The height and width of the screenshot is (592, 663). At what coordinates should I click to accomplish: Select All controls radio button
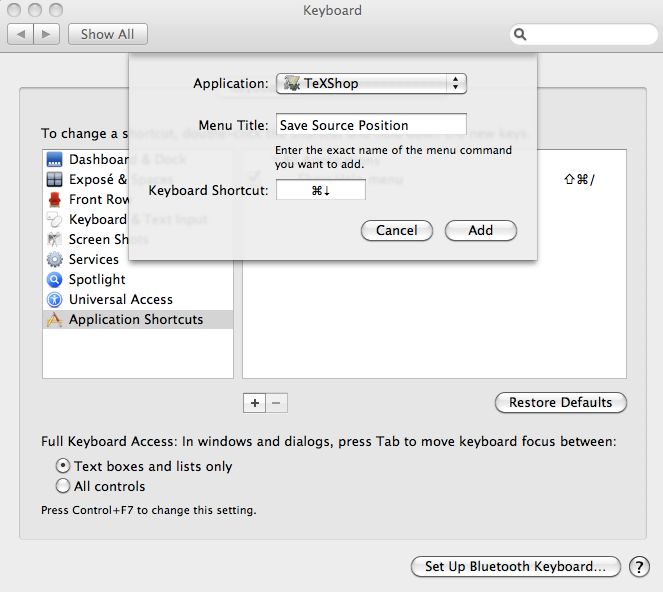63,485
